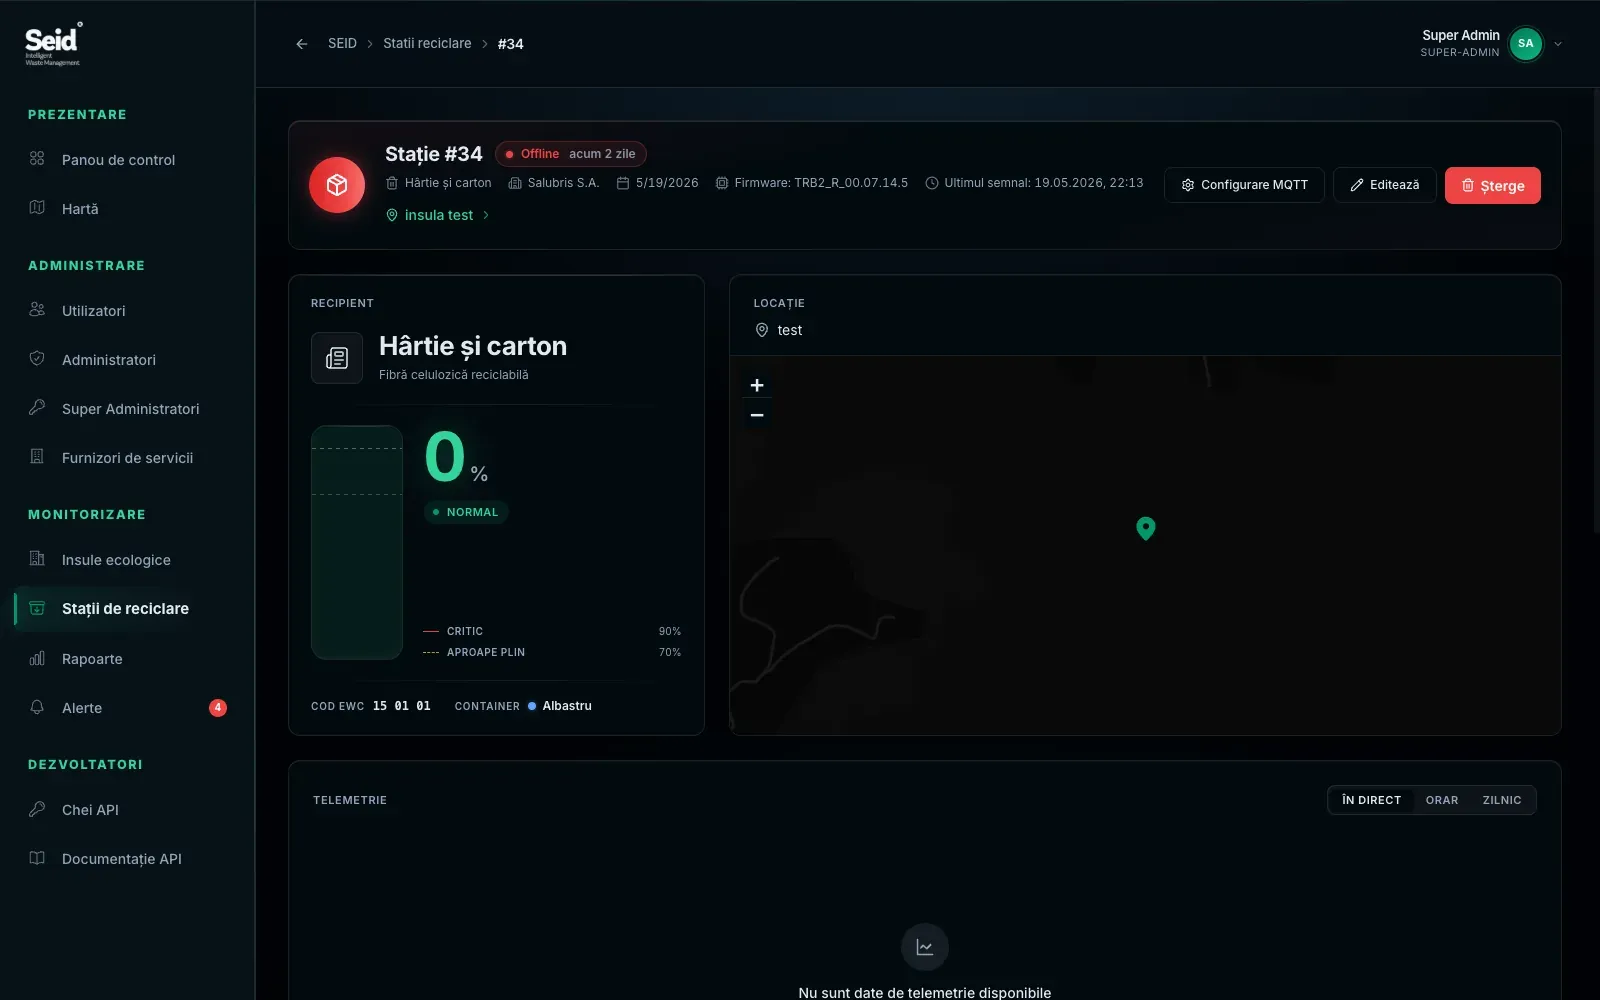Click the newspaper recipient type icon
Screen dimensions: 1600x1000
pos(337,358)
